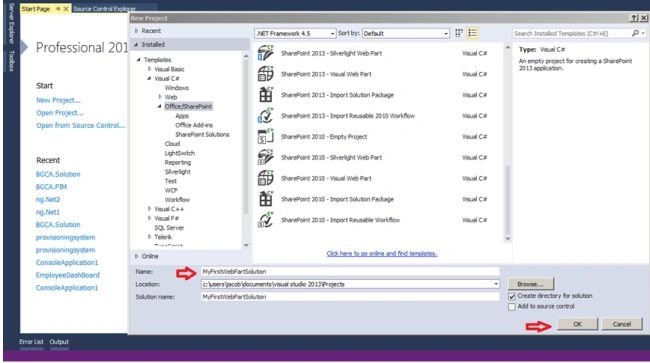Expand the Web node under Visual C#
This screenshot has width=650, height=363.
point(160,97)
